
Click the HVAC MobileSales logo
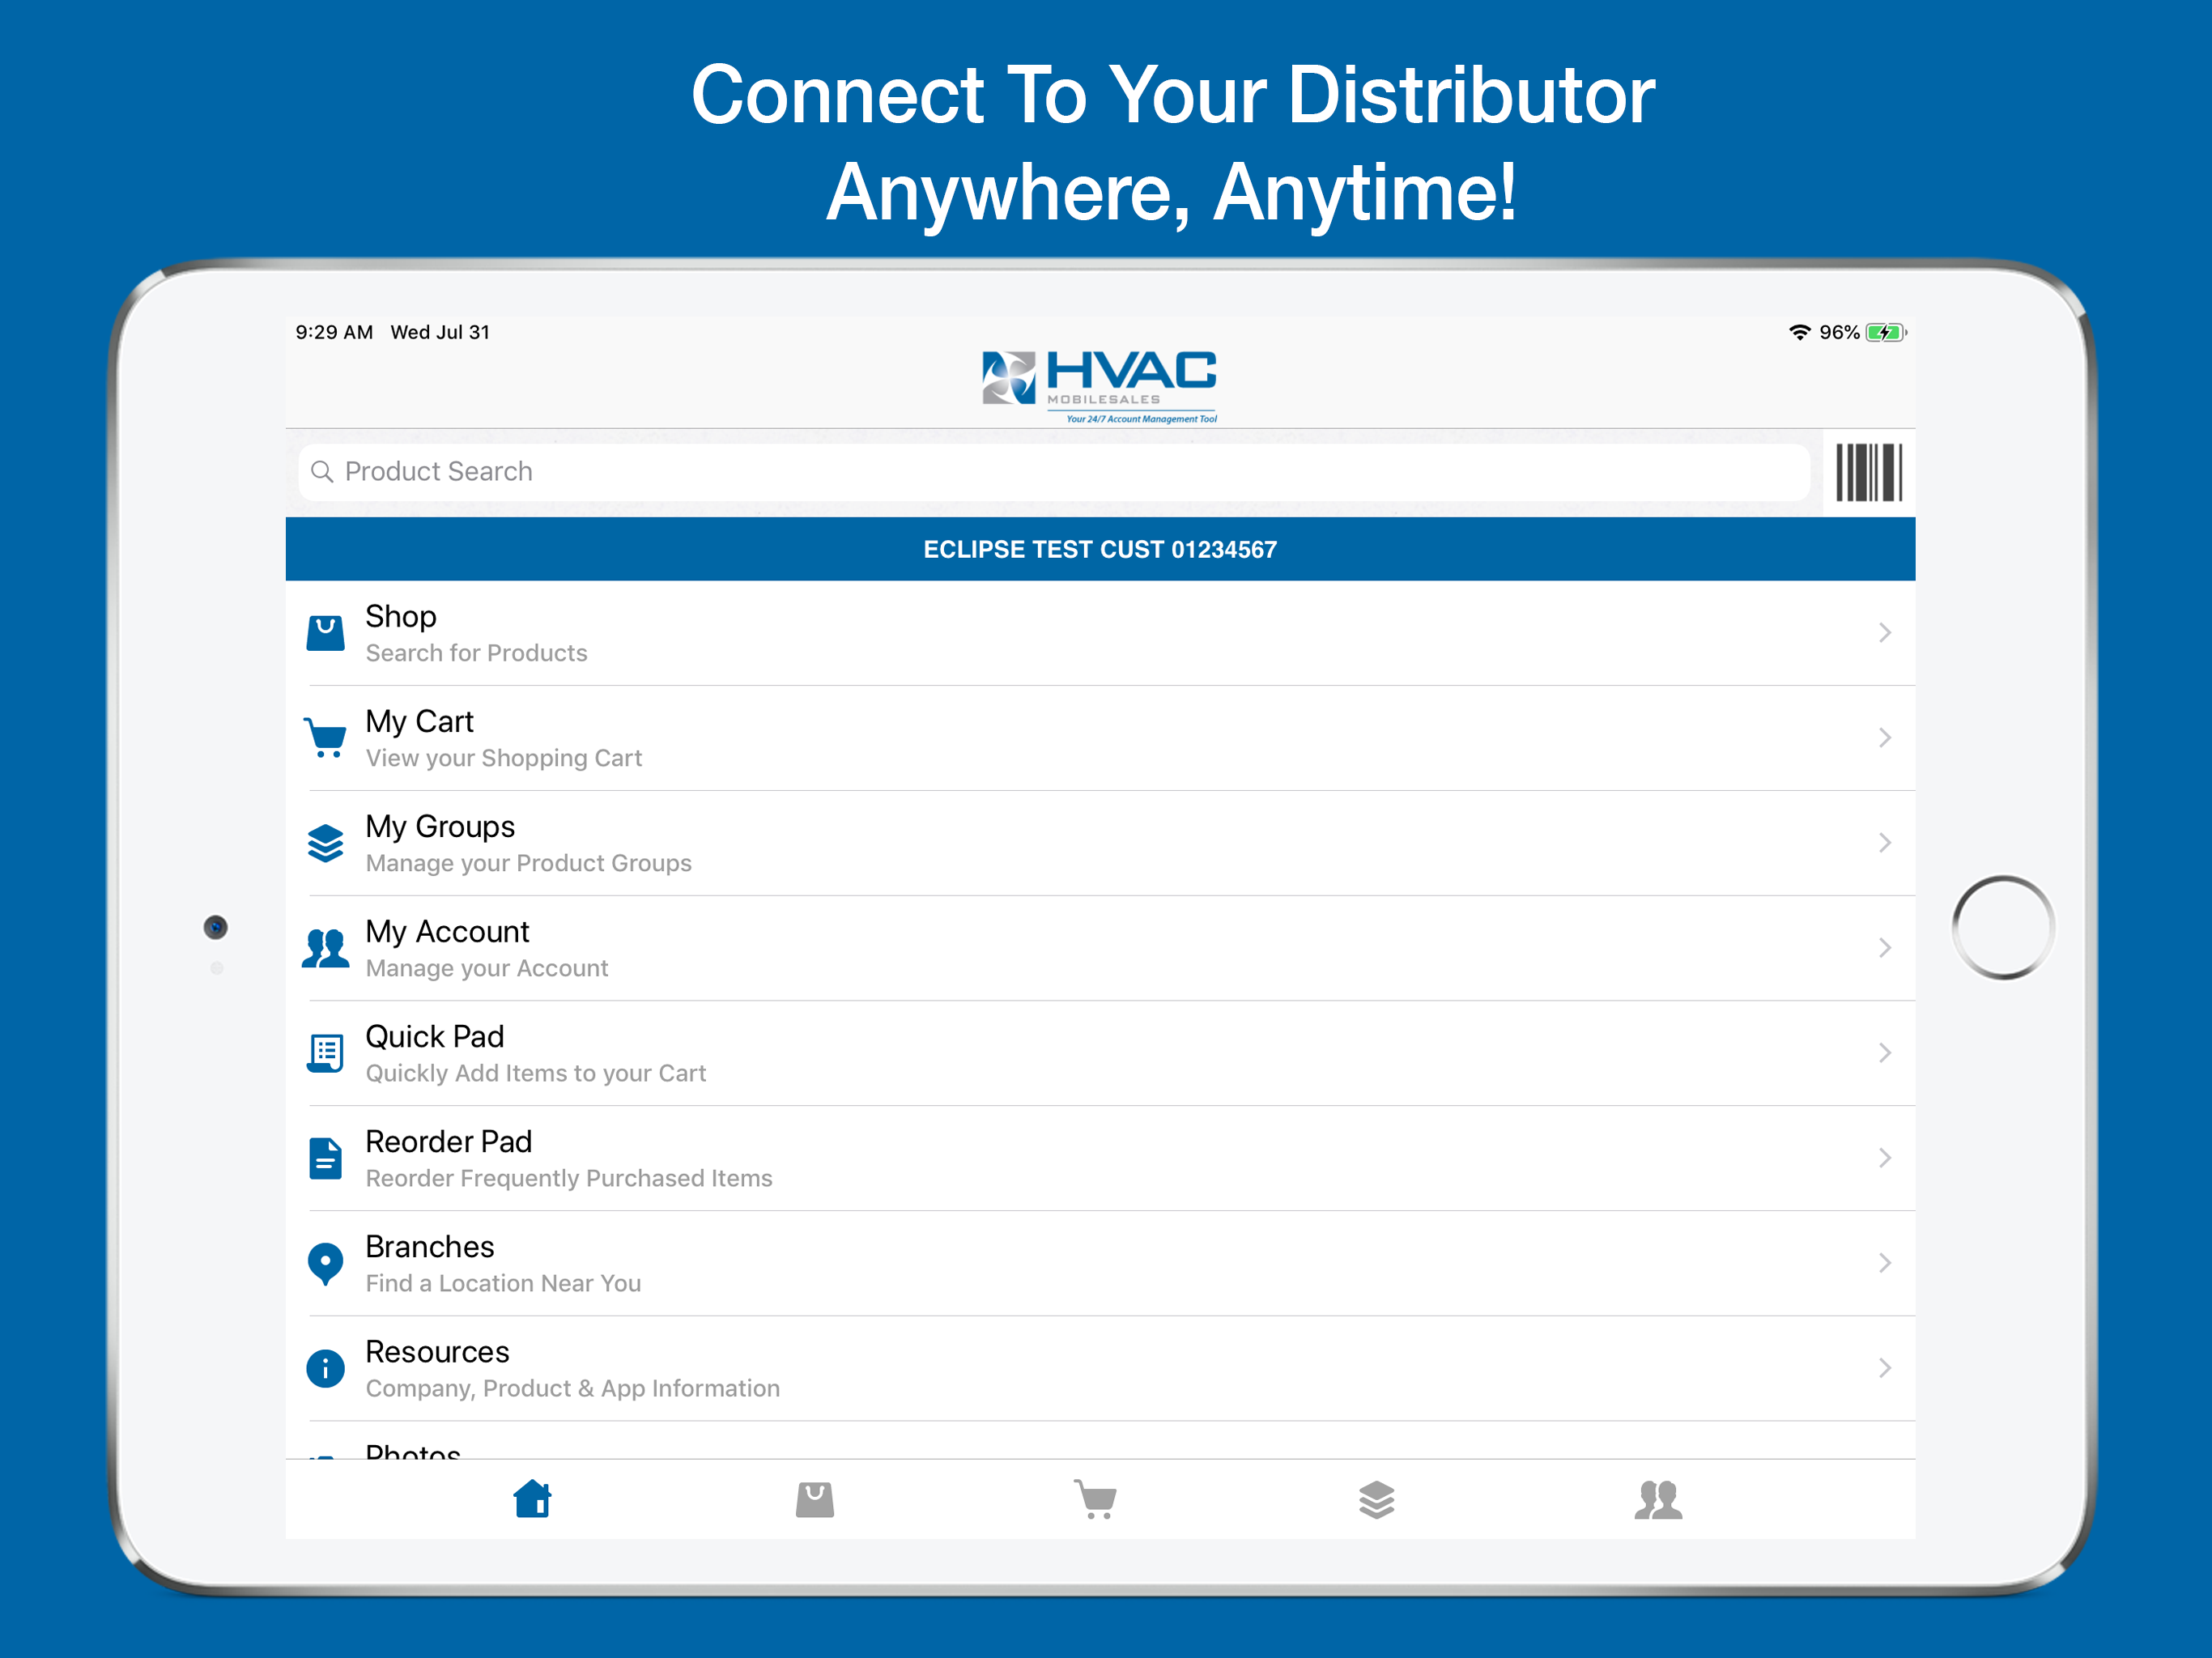pos(1099,387)
